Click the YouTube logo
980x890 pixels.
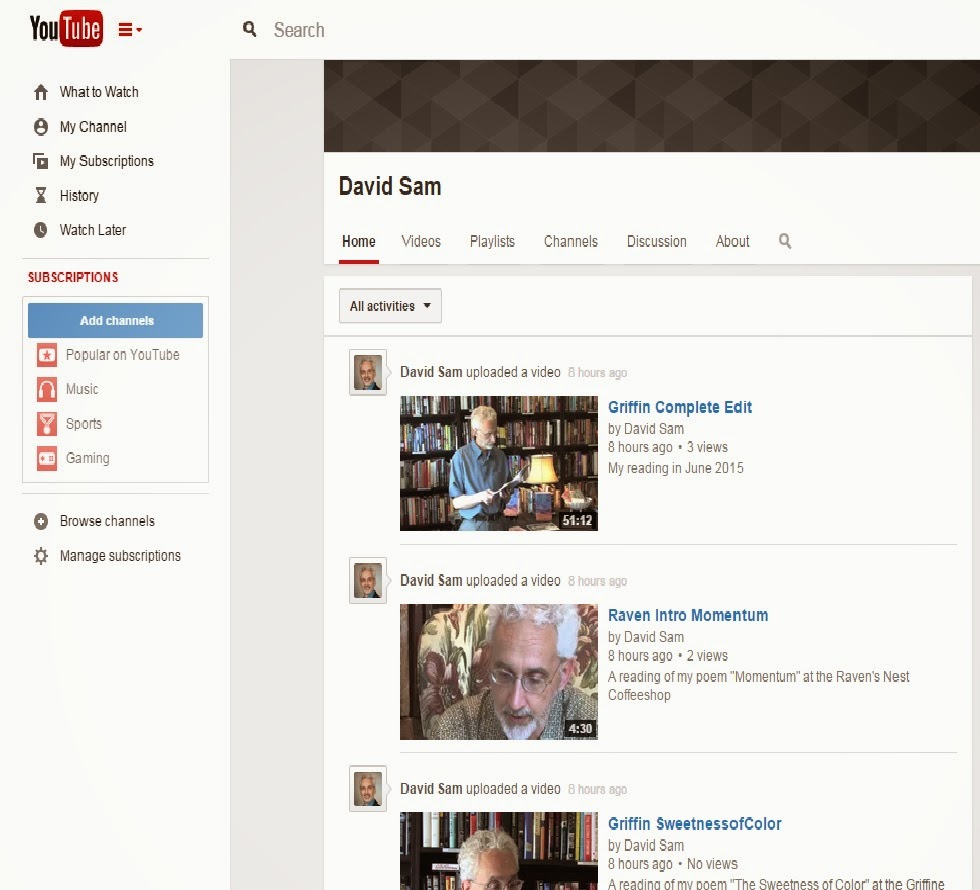(x=66, y=28)
